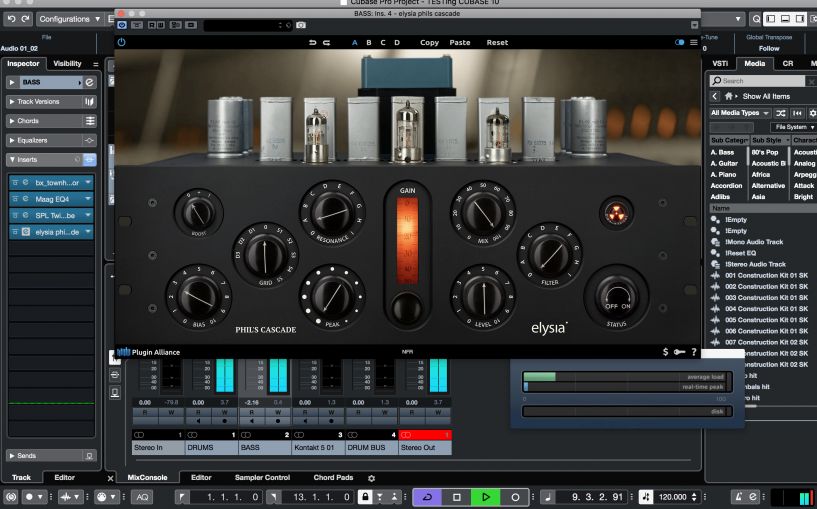817x509 pixels.
Task: Click the back chevron in Media browser
Action: [x=715, y=96]
